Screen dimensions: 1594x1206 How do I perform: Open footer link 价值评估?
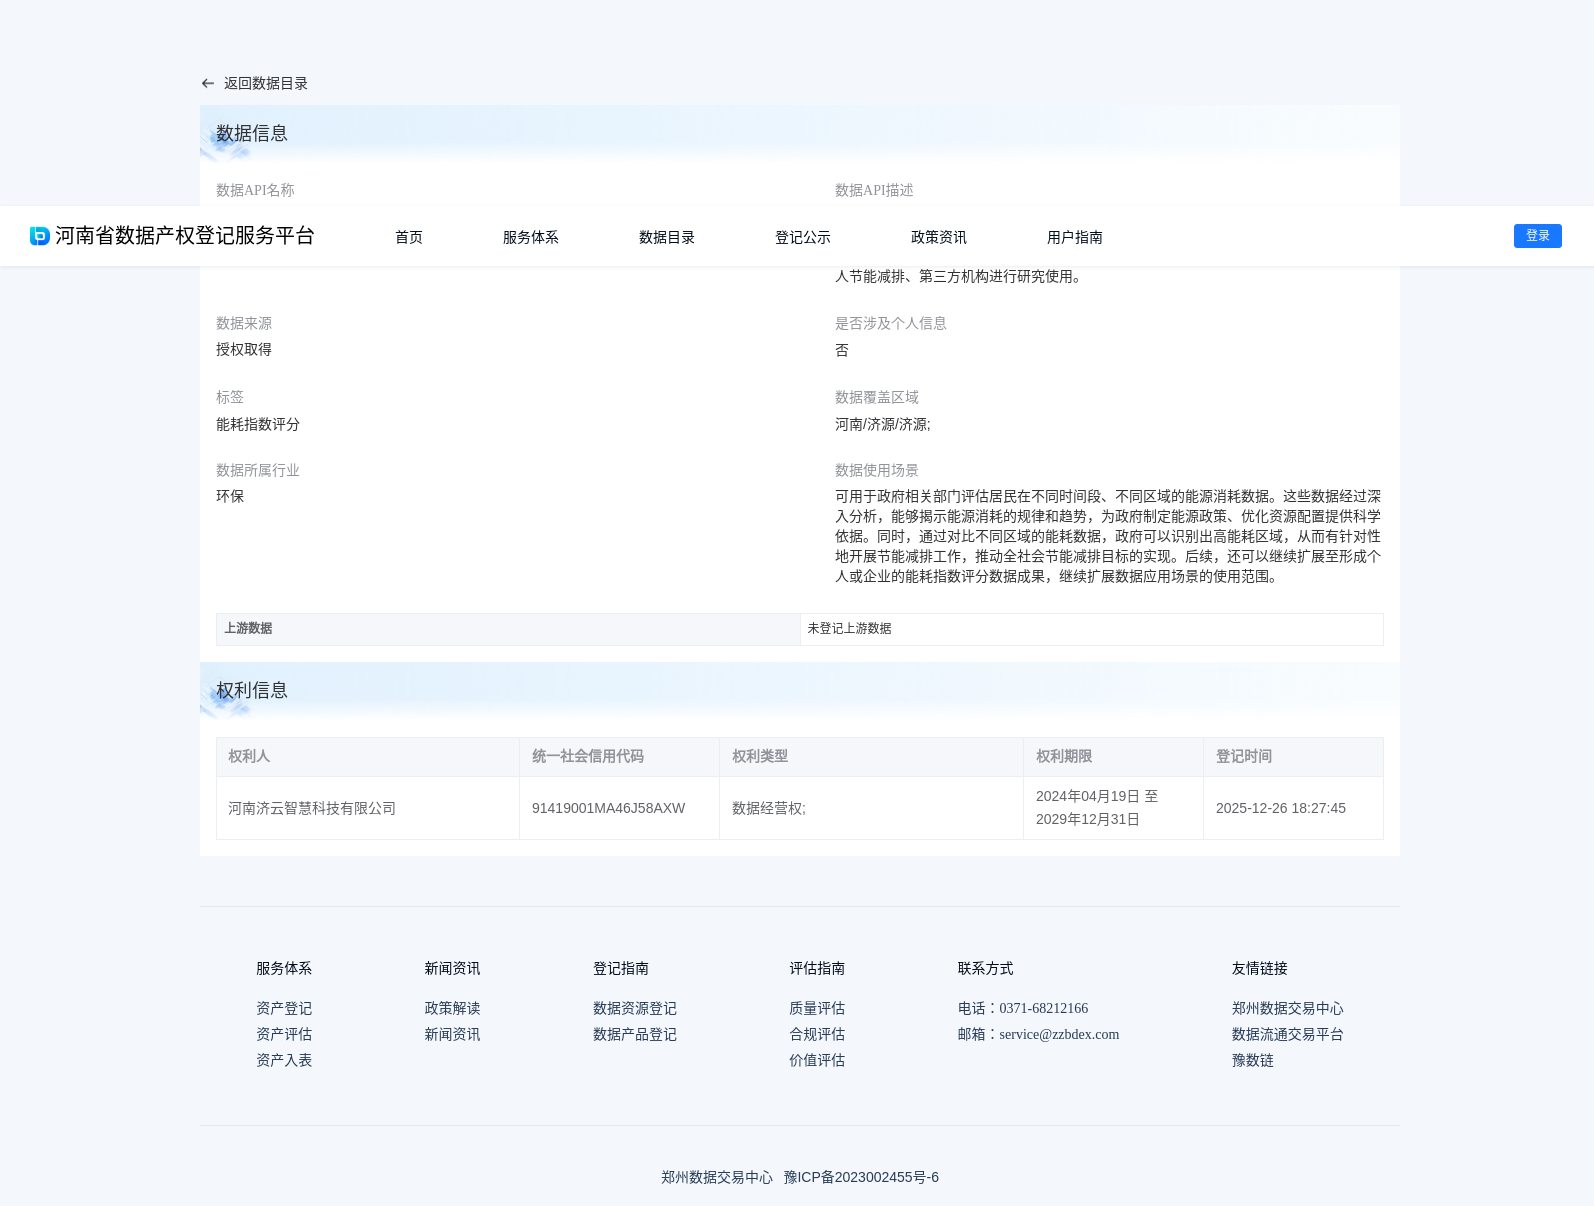(x=817, y=1060)
